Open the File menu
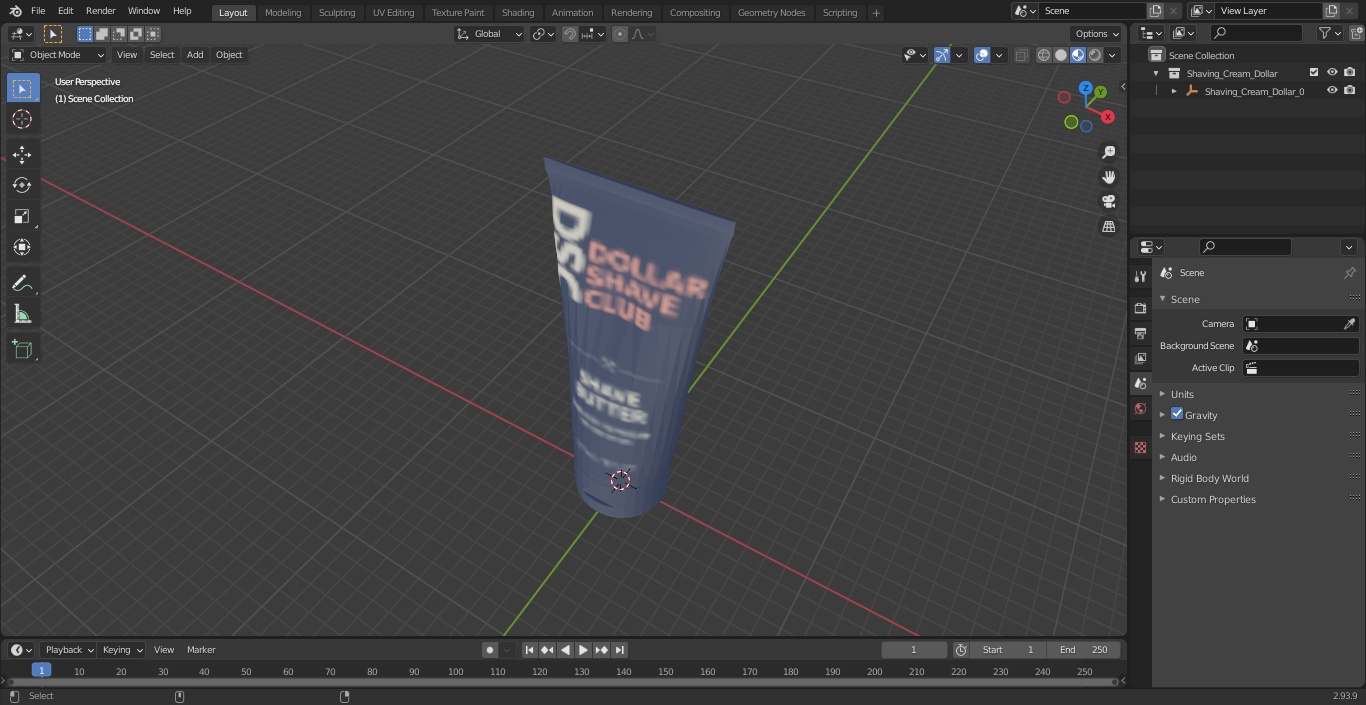Screen dimensions: 1366x705 (38, 11)
